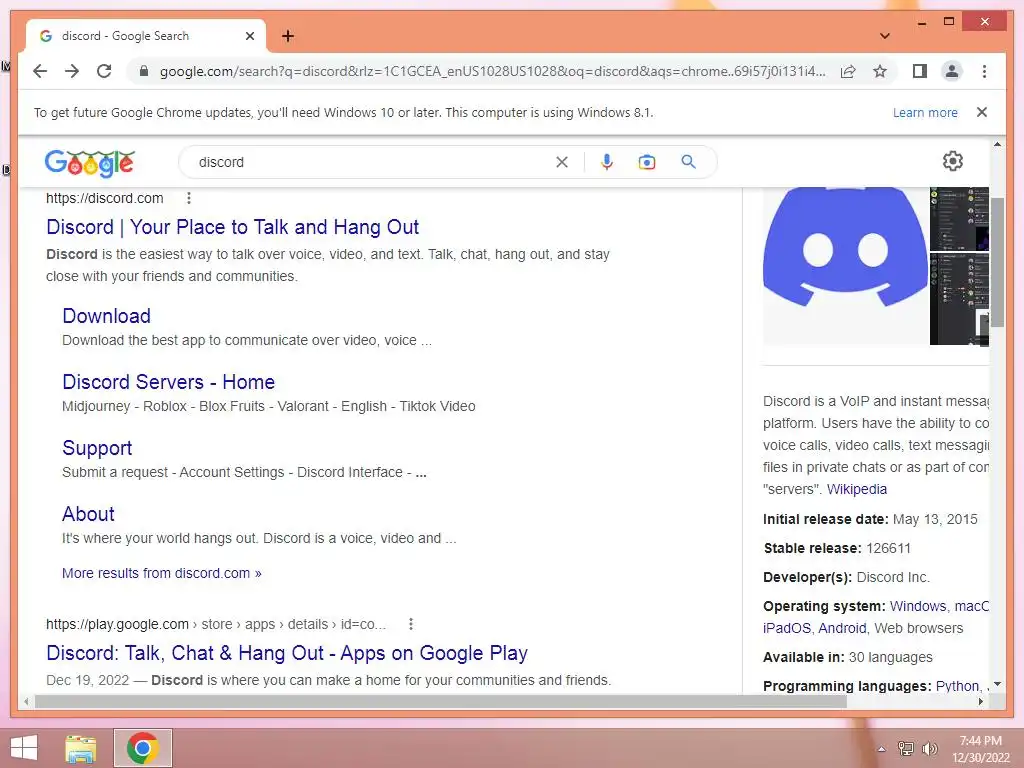Search by image using the camera icon
The width and height of the screenshot is (1024, 768).
(647, 162)
